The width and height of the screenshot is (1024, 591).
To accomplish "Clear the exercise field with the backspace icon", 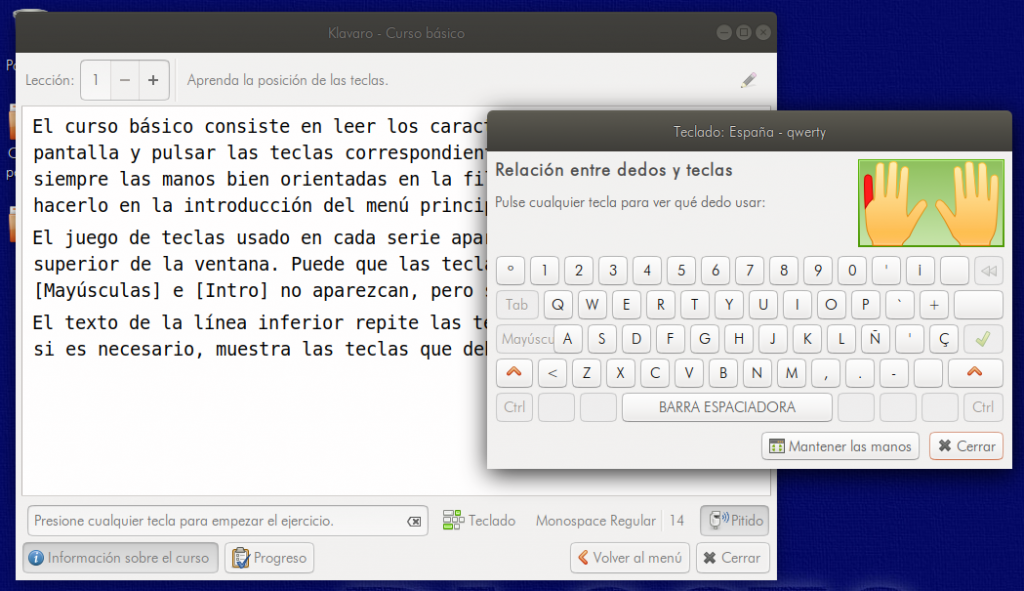I will click(413, 521).
